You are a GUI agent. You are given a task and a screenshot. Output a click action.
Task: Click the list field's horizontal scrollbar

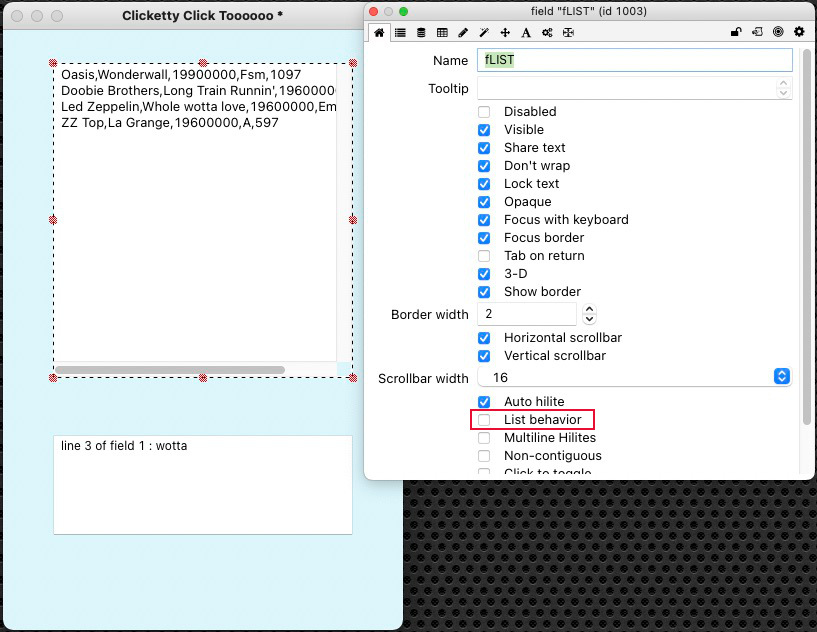tap(170, 370)
